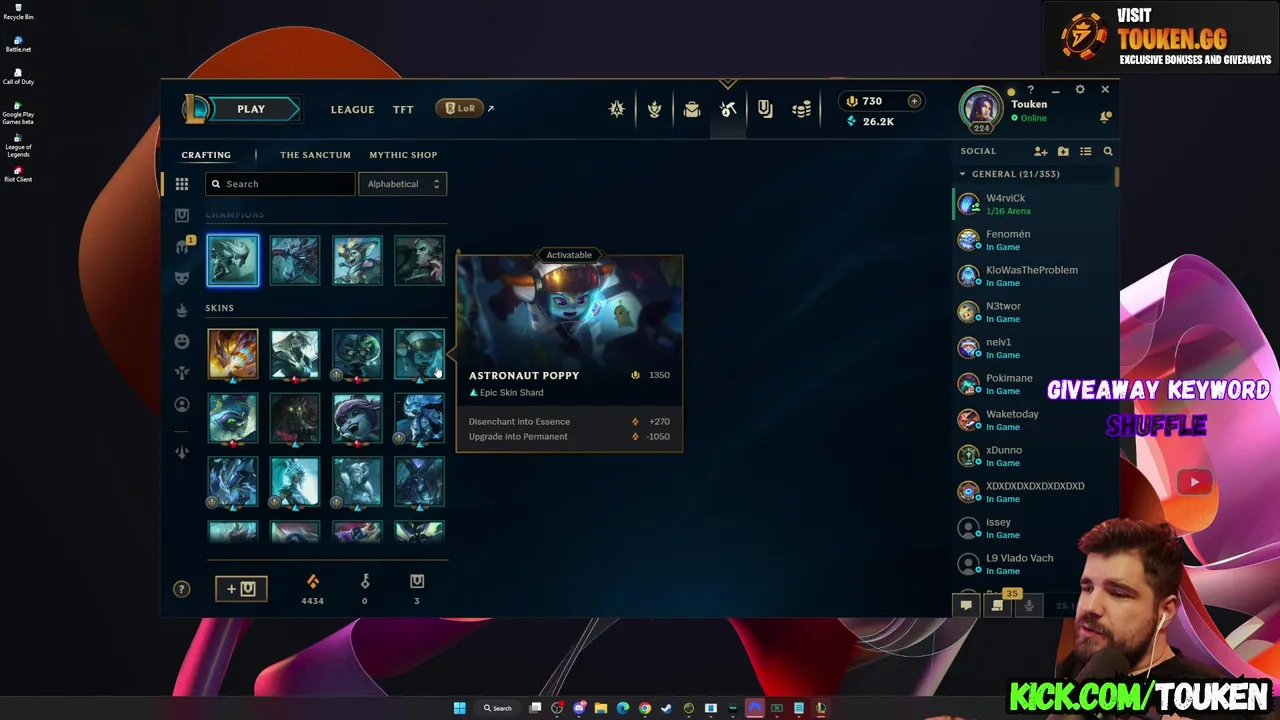Click the Play button

pos(251,109)
